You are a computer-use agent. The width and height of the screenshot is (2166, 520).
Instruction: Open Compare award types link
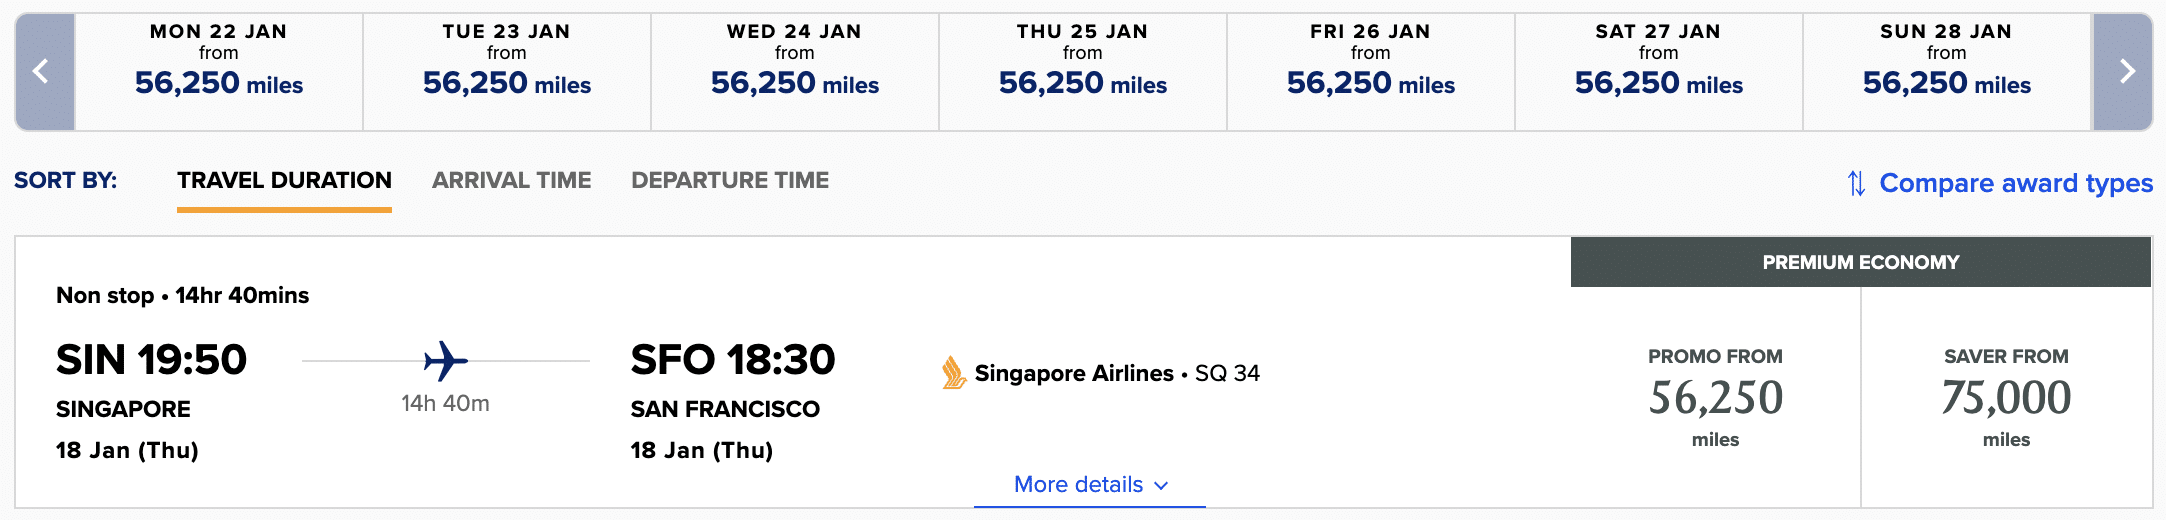pos(2015,184)
